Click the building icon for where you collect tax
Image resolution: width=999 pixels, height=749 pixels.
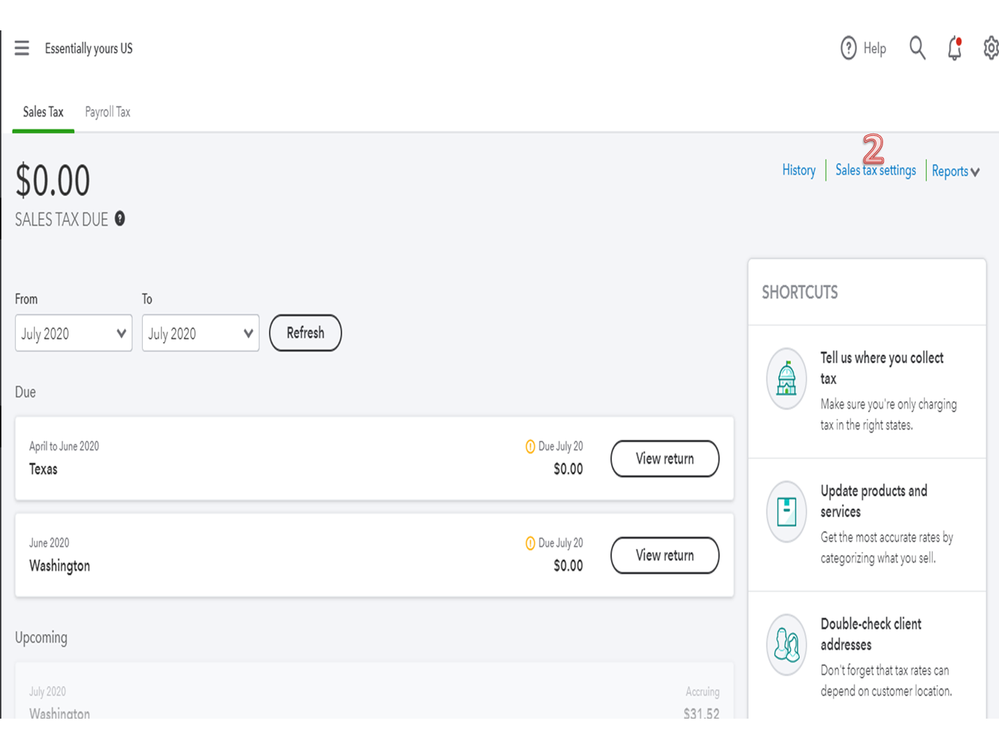tap(786, 379)
